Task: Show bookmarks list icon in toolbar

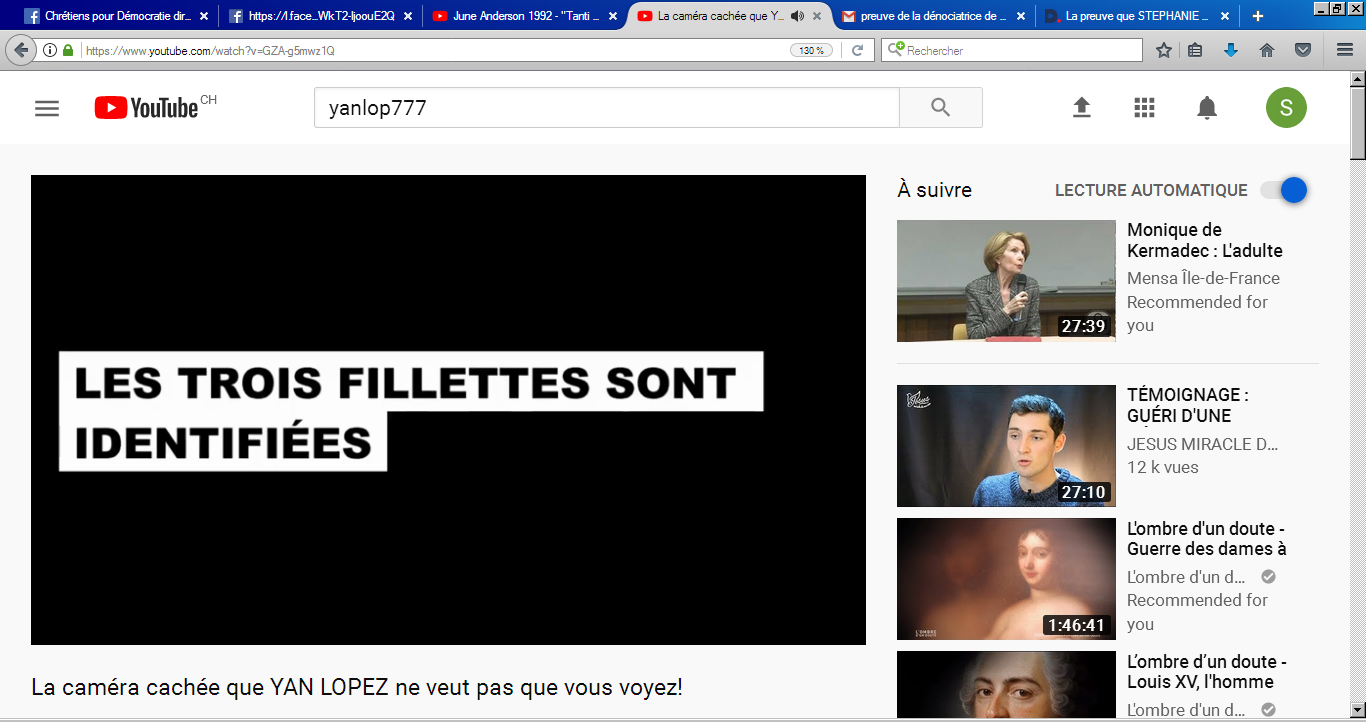Action: tap(1195, 50)
